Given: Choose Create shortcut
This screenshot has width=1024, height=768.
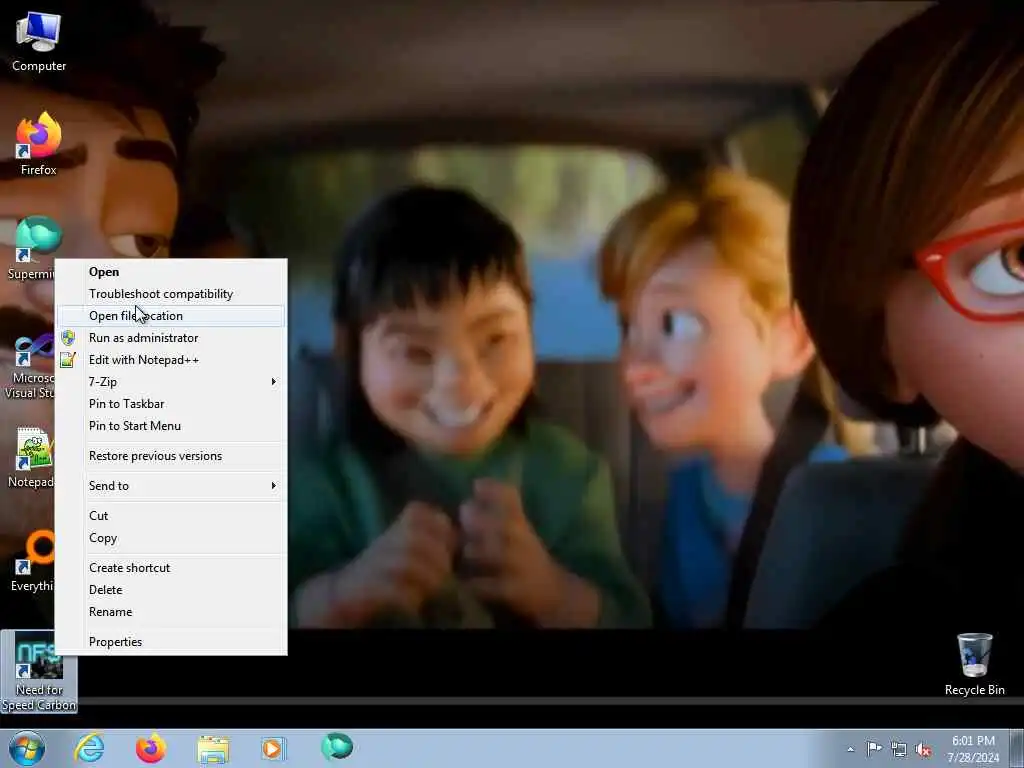Looking at the screenshot, I should [171, 568].
